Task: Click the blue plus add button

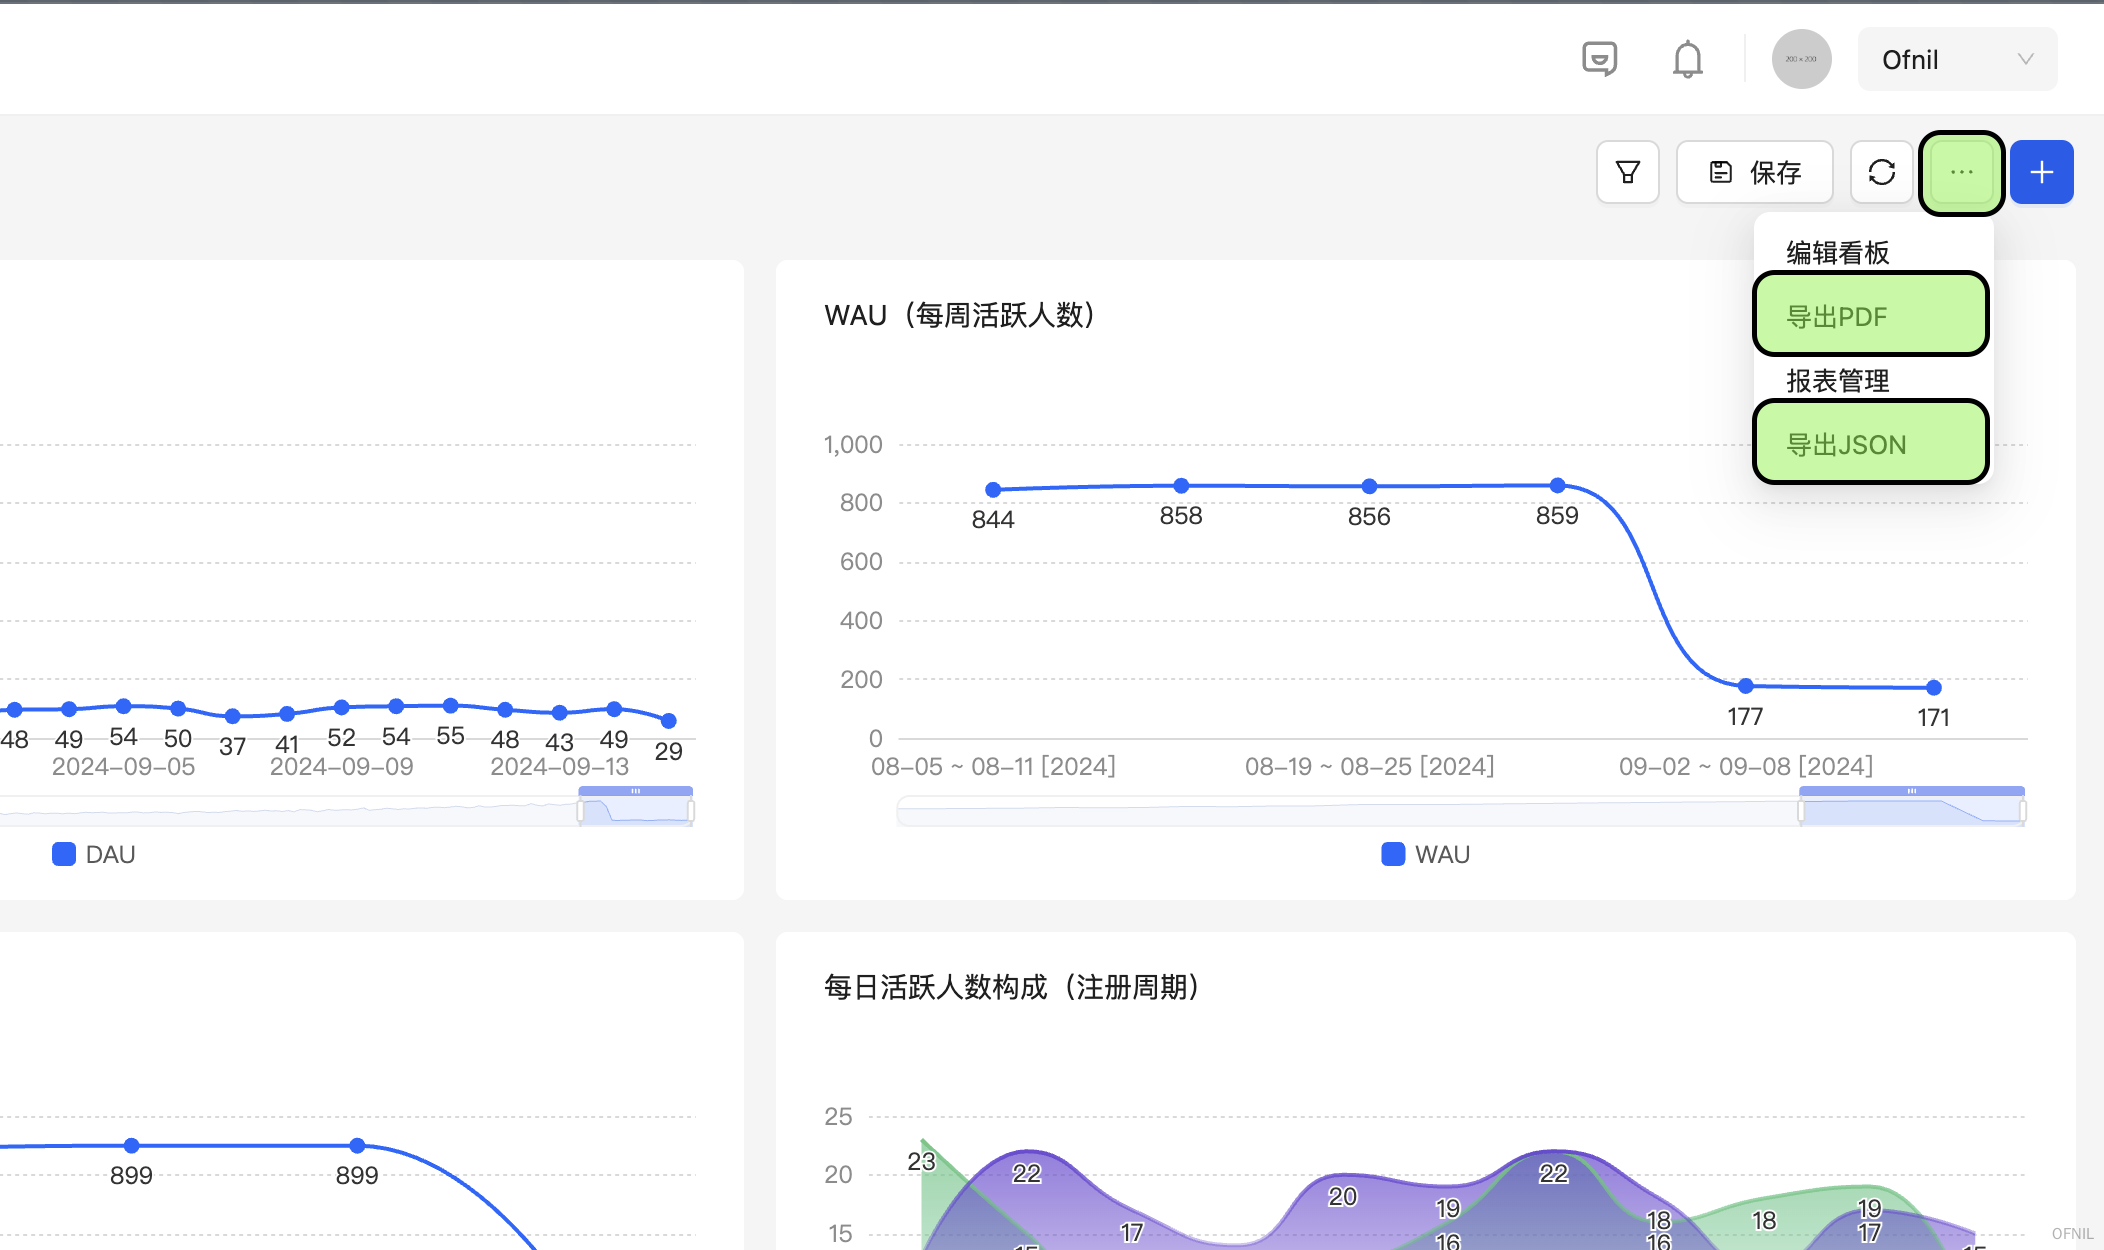Action: (x=2041, y=172)
